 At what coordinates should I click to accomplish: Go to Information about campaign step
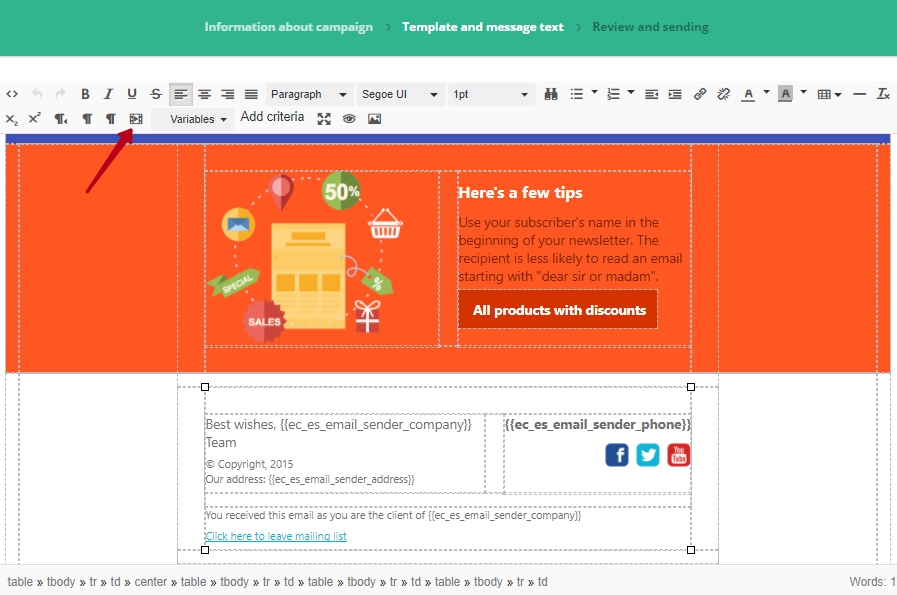(x=288, y=27)
